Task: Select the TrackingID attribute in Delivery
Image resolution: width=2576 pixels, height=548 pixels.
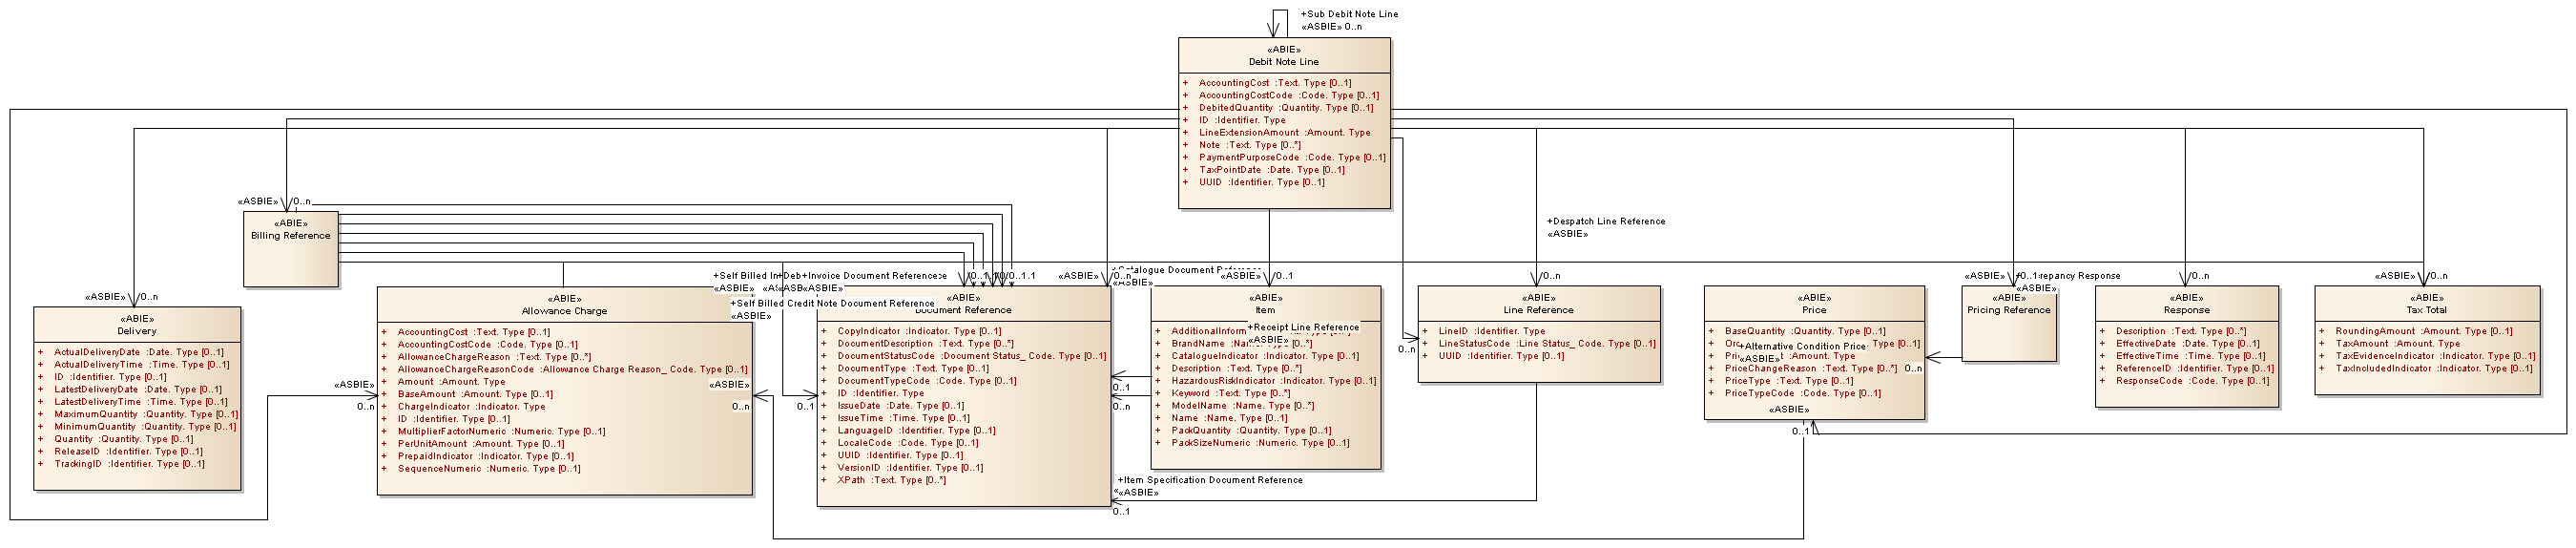Action: (x=129, y=464)
